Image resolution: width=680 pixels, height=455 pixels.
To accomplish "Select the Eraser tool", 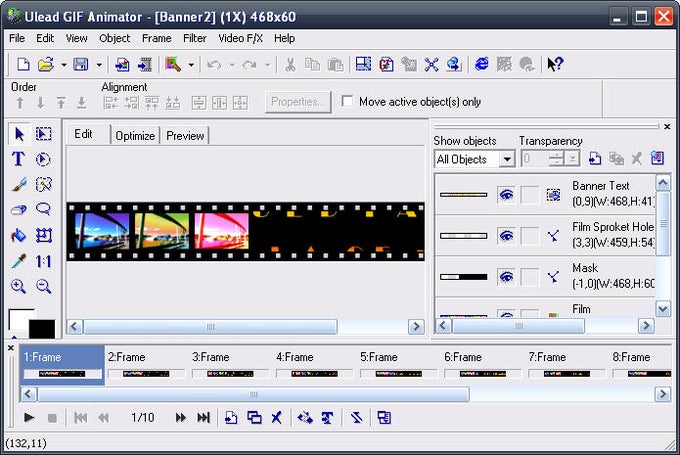I will coord(19,210).
